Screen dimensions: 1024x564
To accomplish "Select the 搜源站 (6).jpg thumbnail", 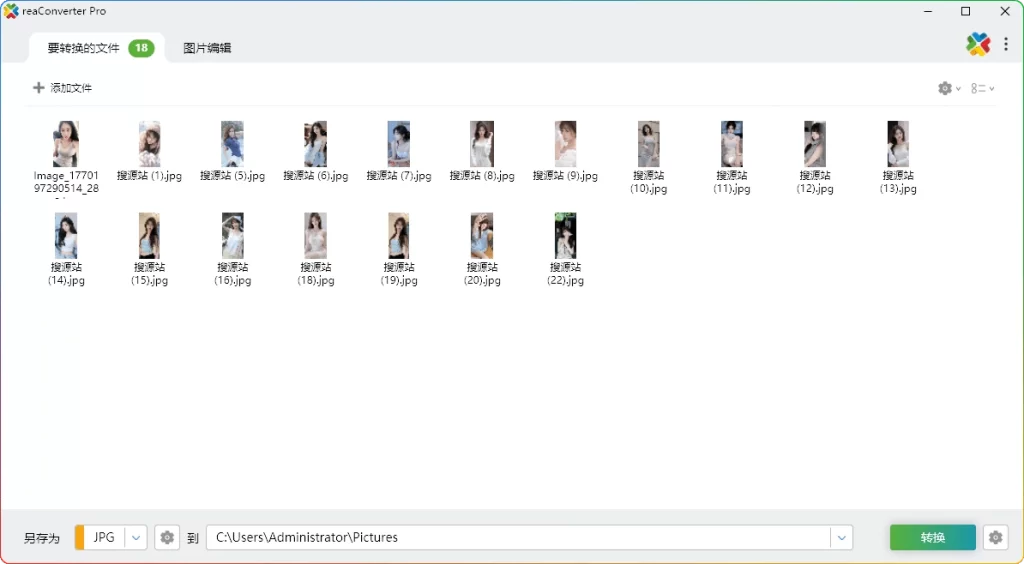I will click(x=315, y=144).
